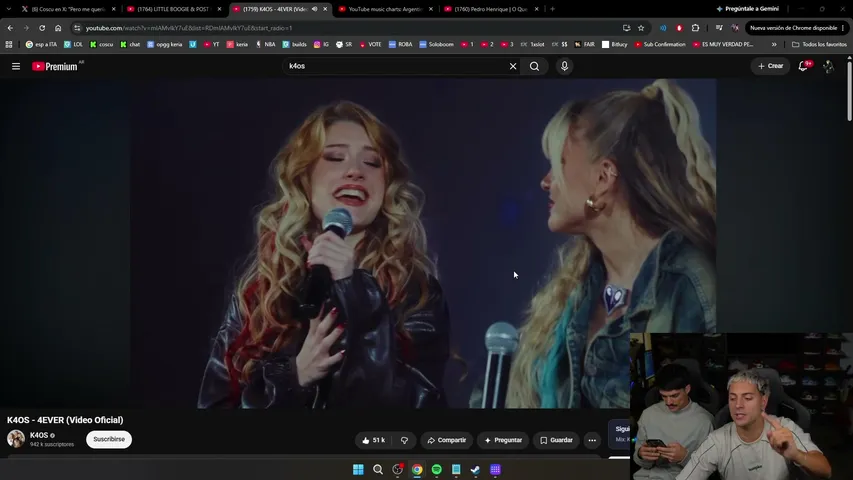
Task: Open the install/cast screen icon in address bar
Action: 626,28
